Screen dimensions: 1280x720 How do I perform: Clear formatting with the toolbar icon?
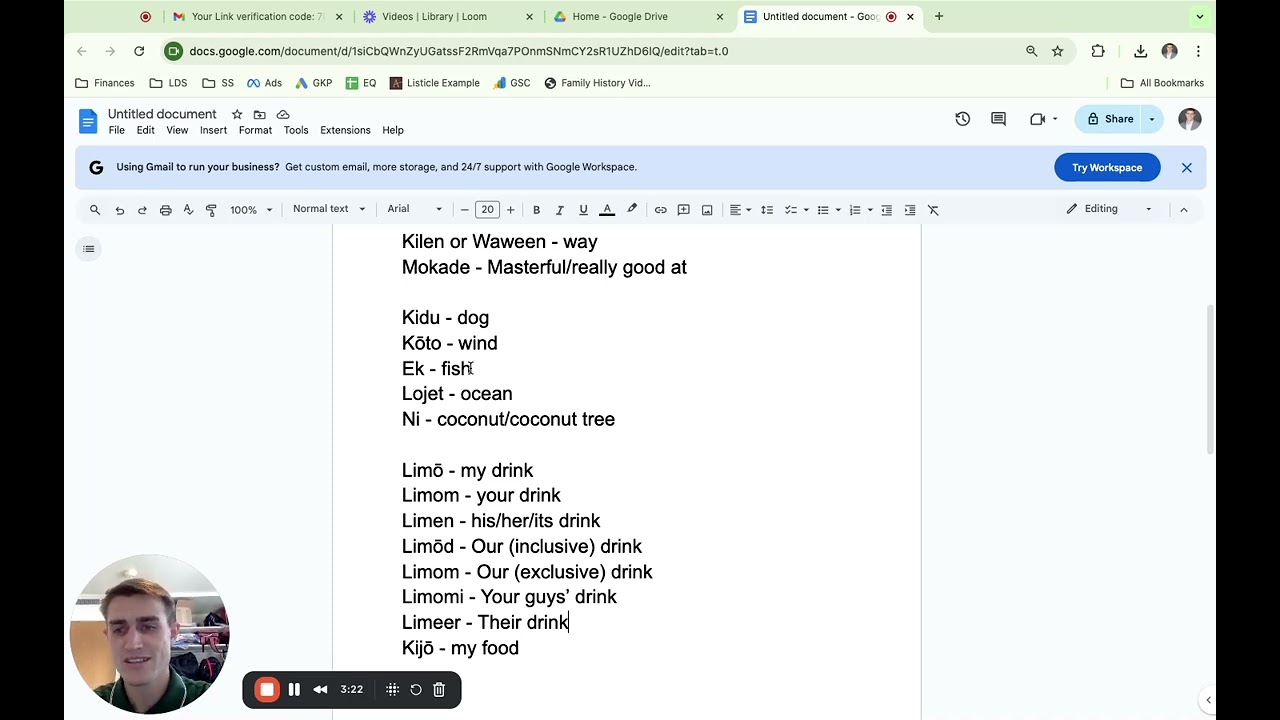(x=933, y=210)
